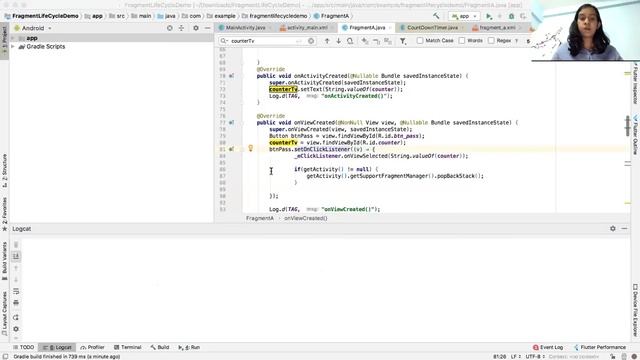Click the lightbulb quick-fix icon at line 81
This screenshot has width=640, height=360.
[x=251, y=149]
